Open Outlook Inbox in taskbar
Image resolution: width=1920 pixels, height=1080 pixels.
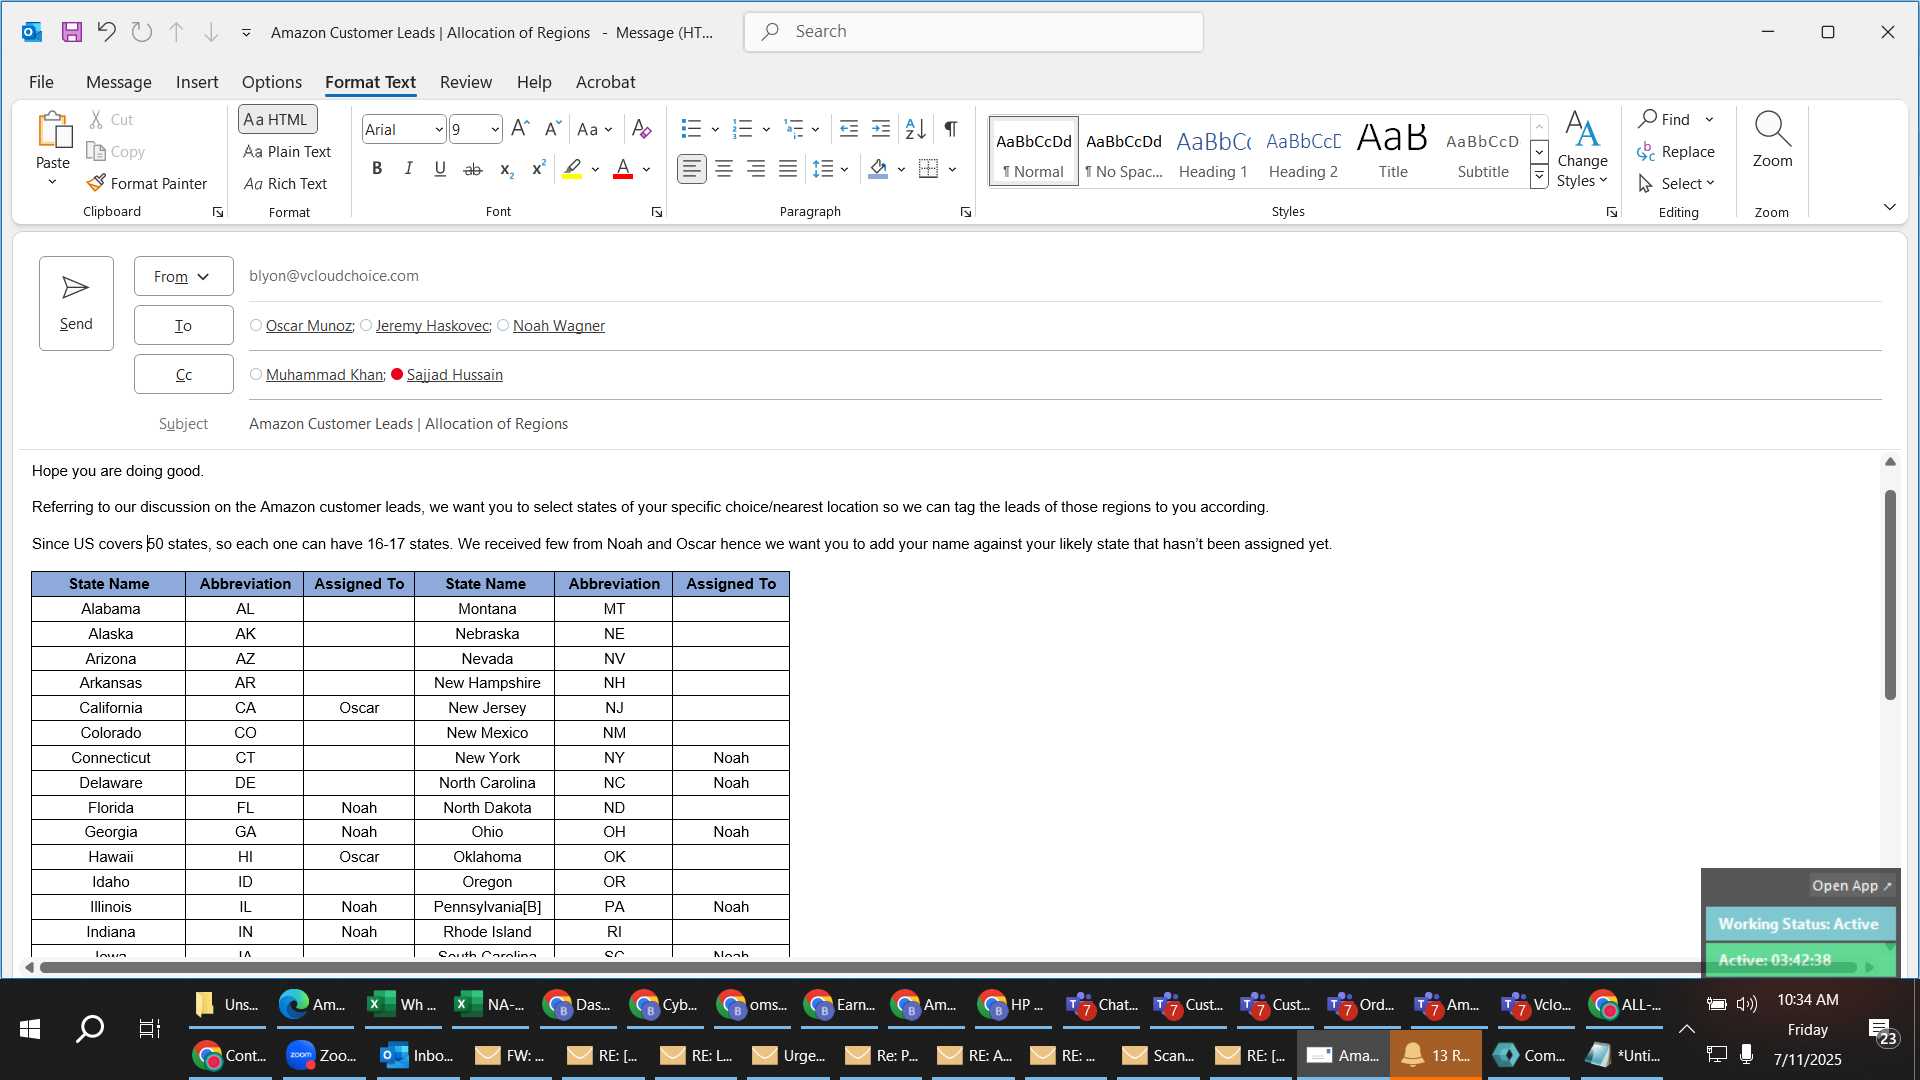[417, 1055]
